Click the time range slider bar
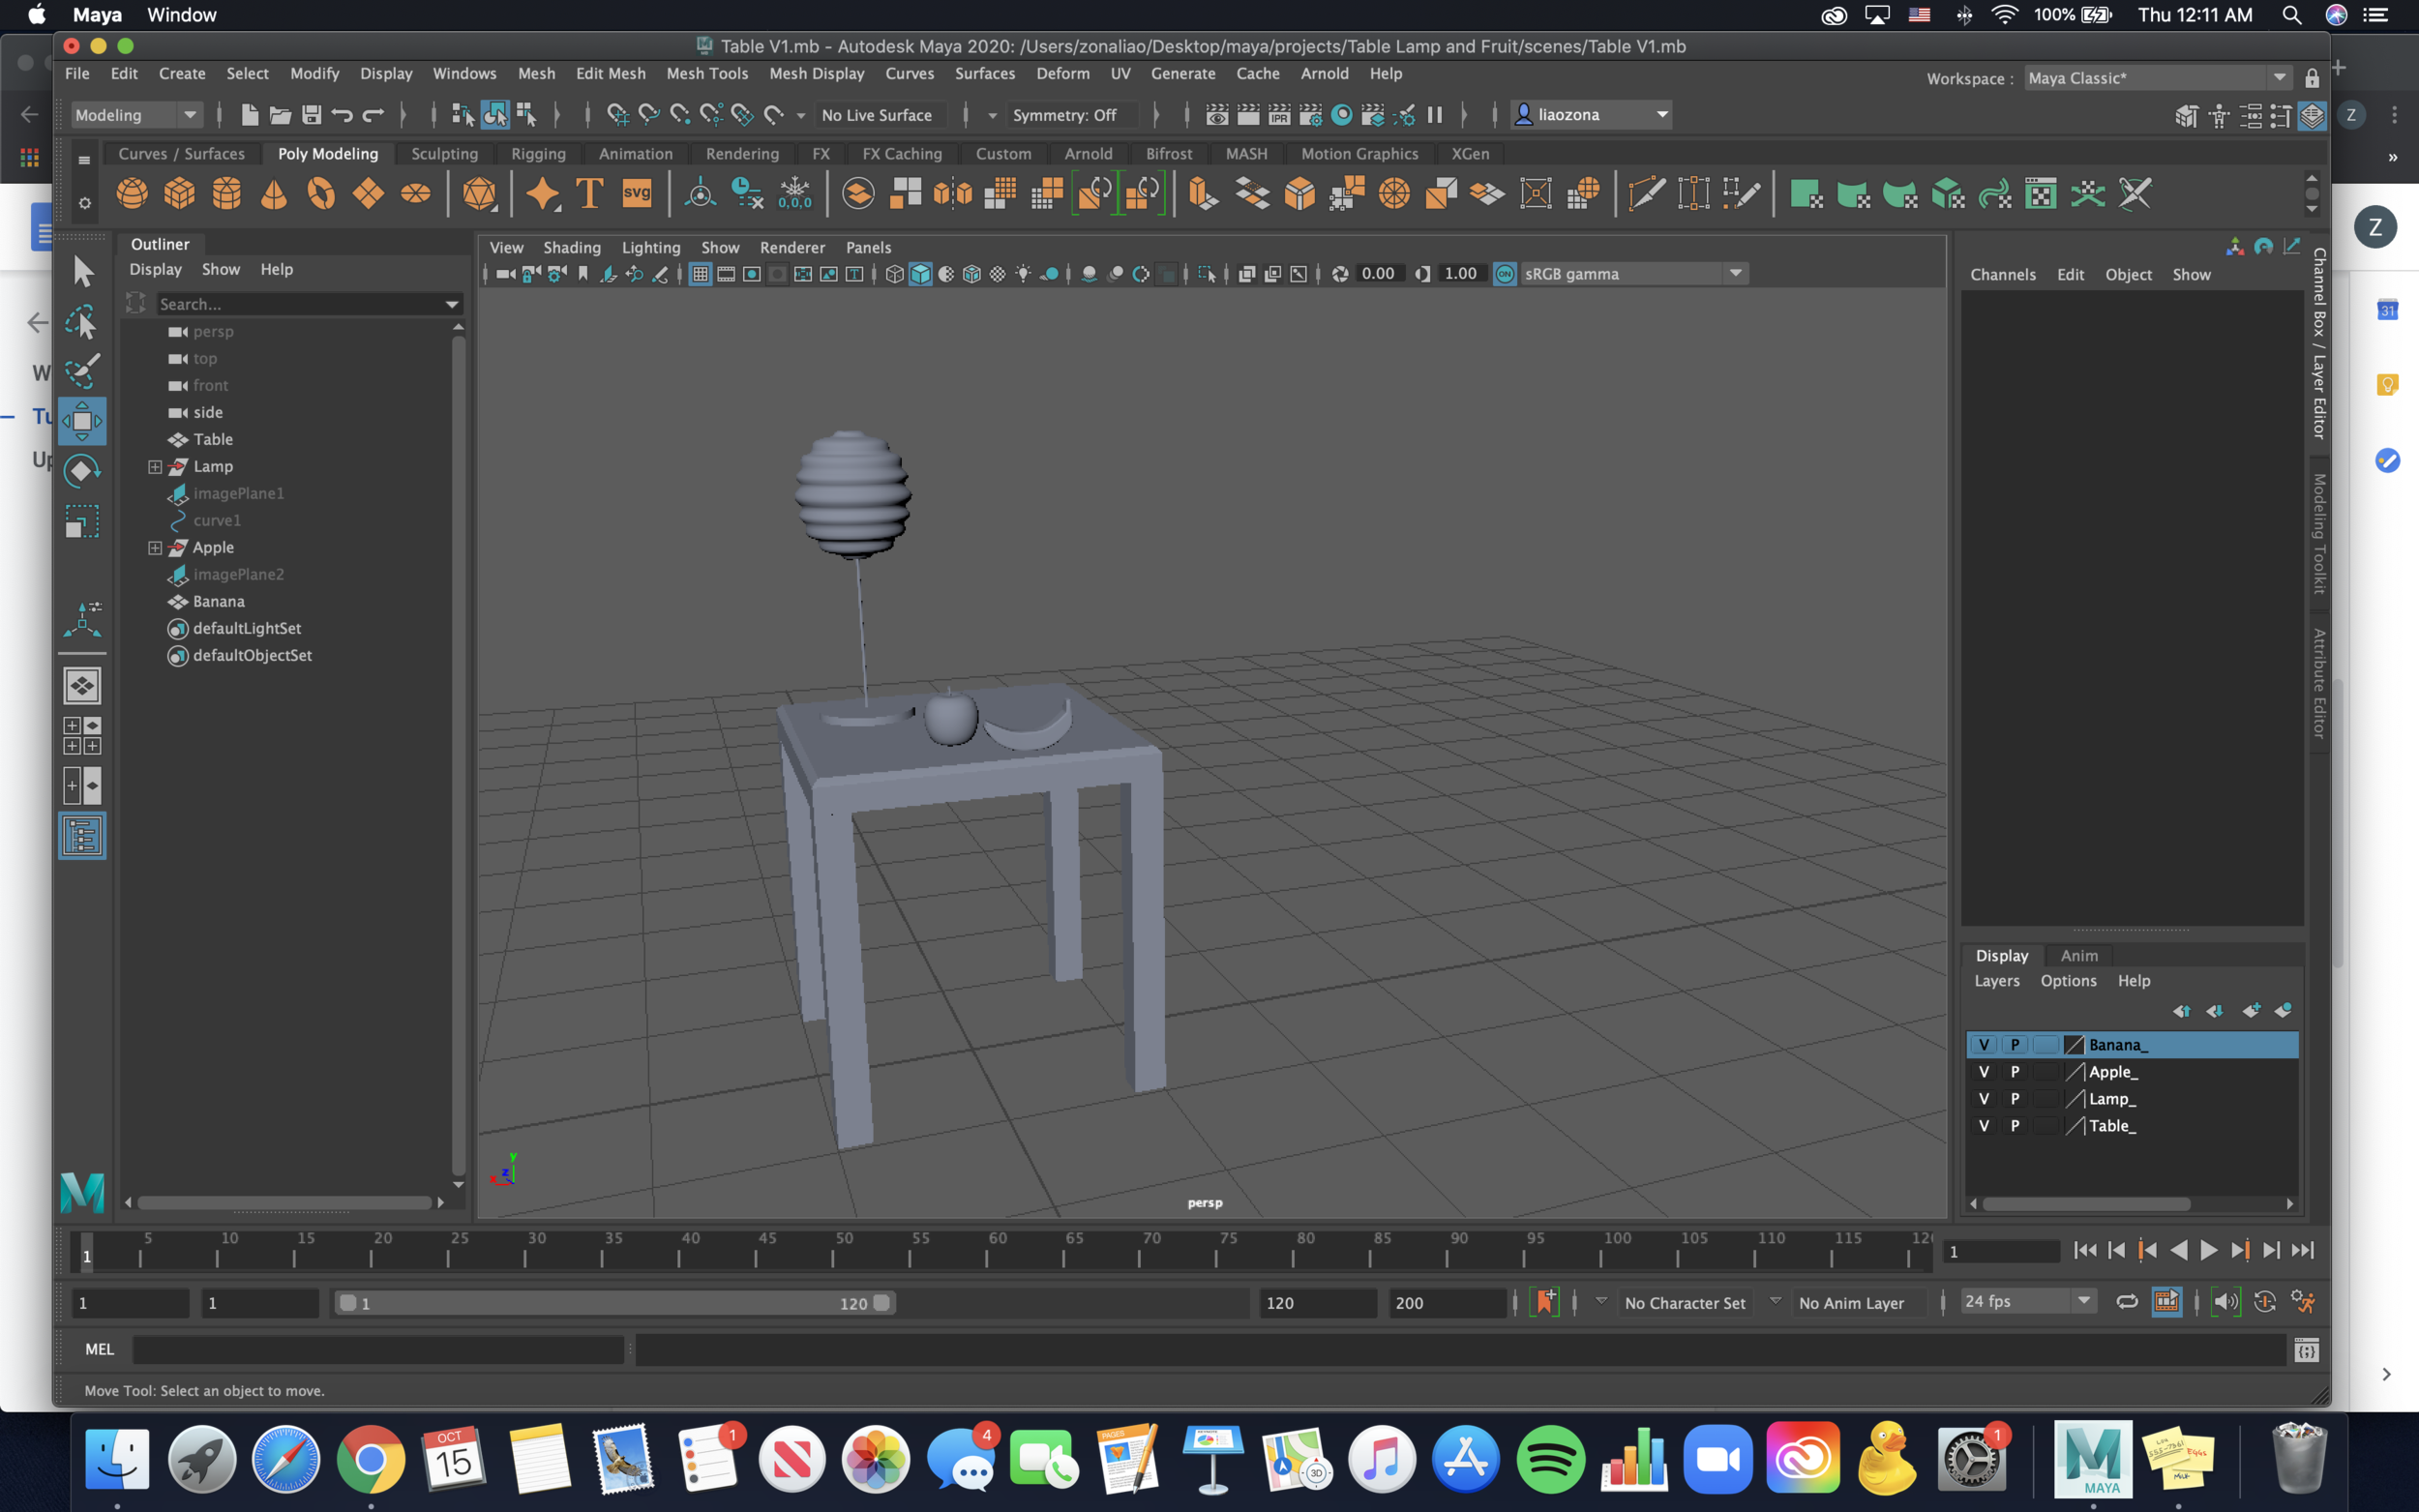This screenshot has height=1512, width=2419. point(614,1303)
